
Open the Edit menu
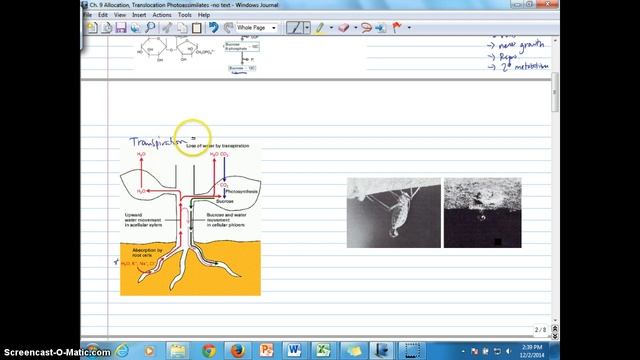[103, 15]
